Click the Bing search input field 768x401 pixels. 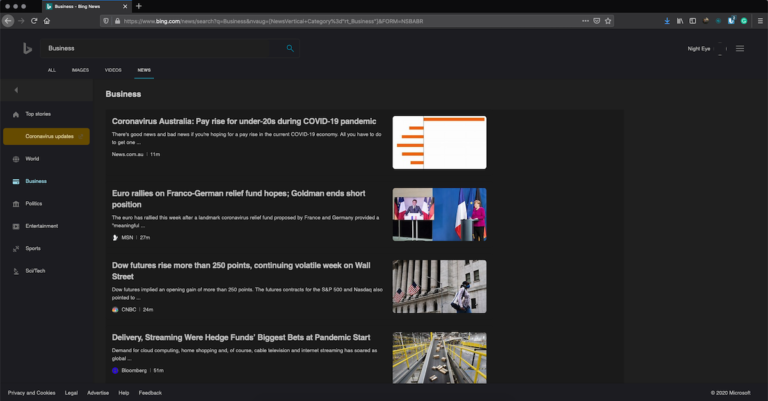[x=157, y=48]
